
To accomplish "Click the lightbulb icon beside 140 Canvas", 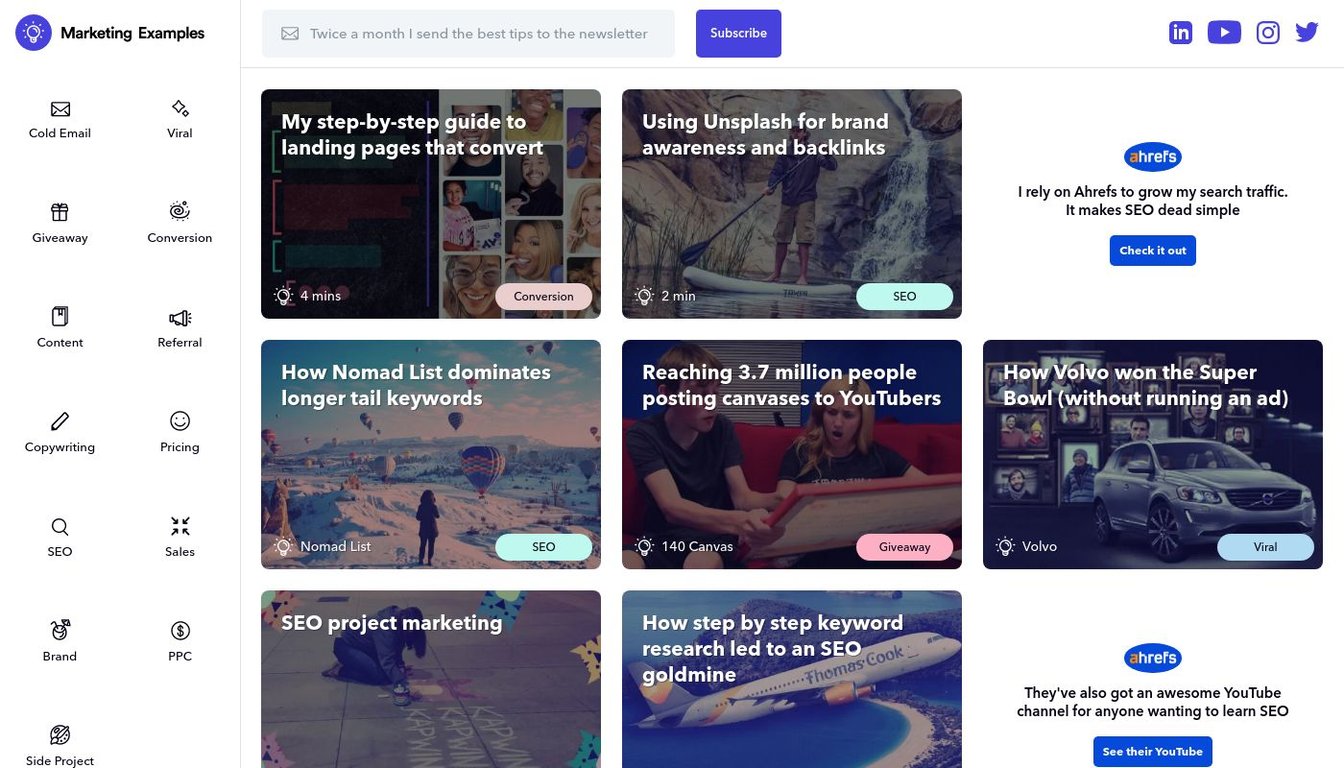I will [644, 546].
